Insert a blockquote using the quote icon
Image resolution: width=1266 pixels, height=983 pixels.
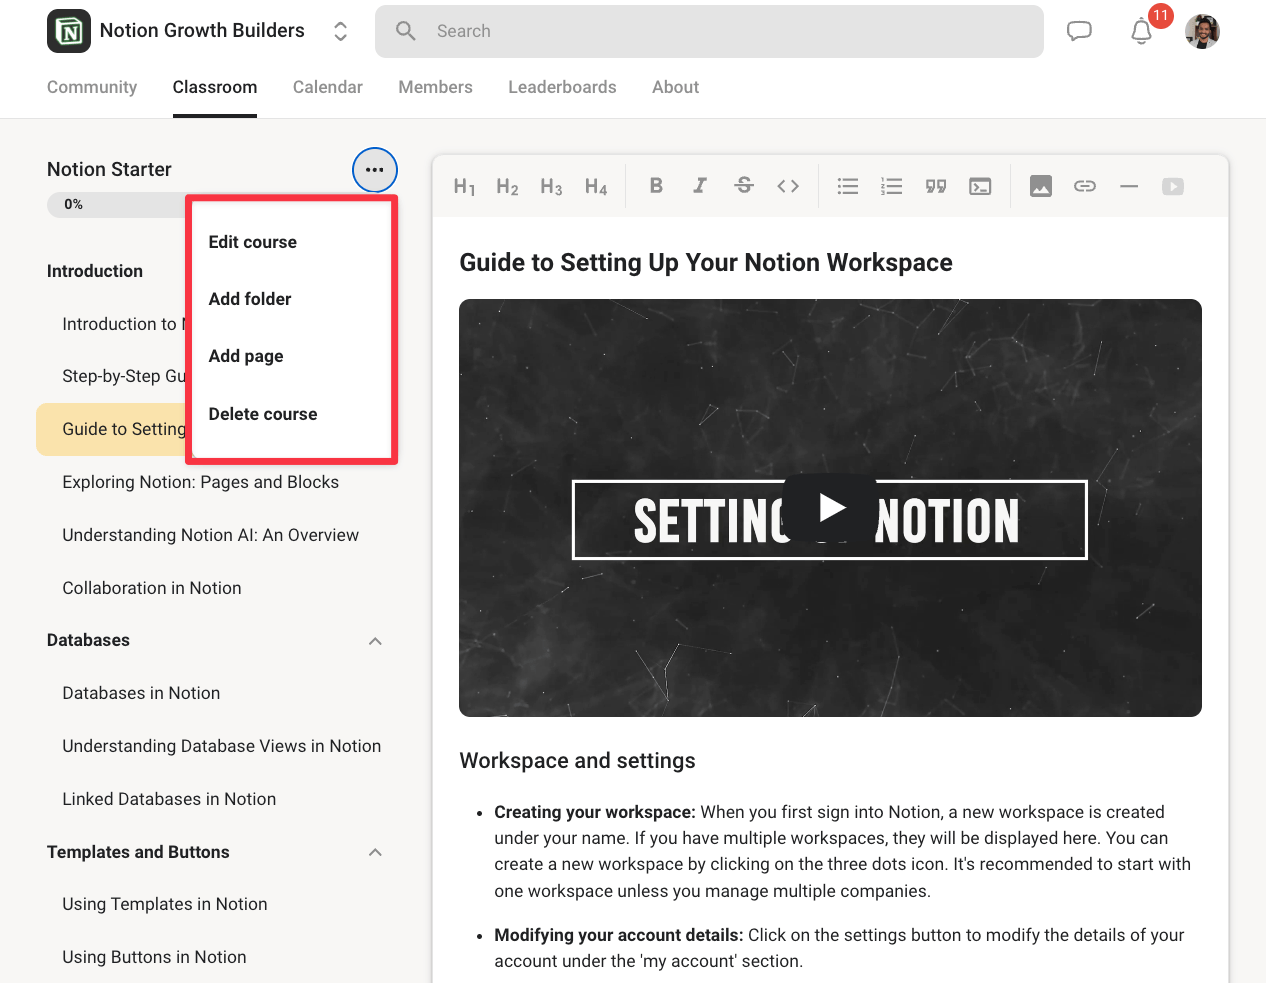(x=935, y=186)
